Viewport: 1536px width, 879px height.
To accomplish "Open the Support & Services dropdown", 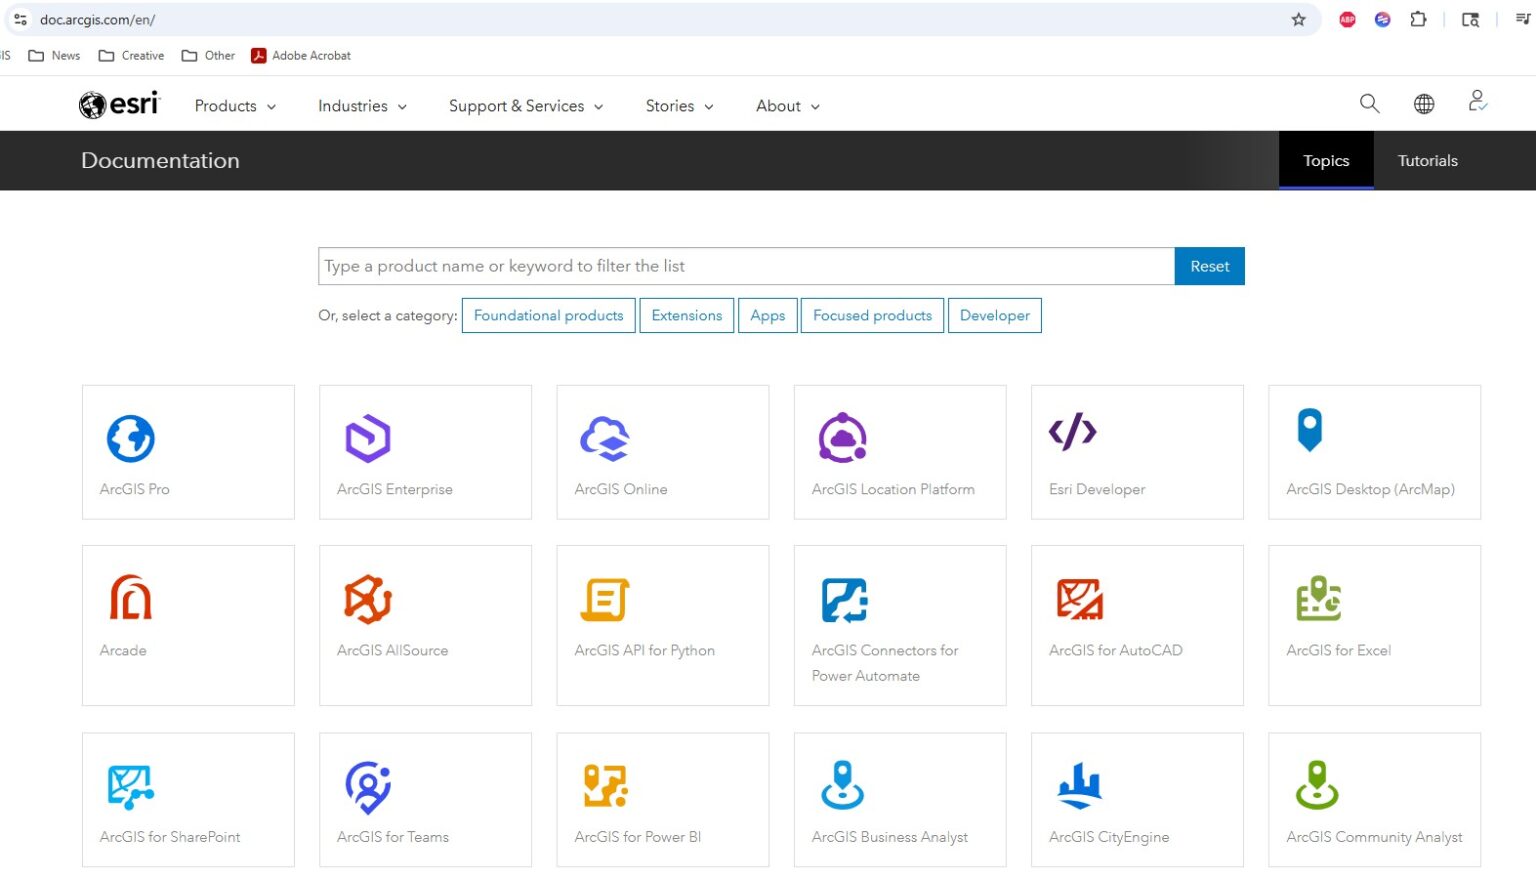I will click(525, 106).
